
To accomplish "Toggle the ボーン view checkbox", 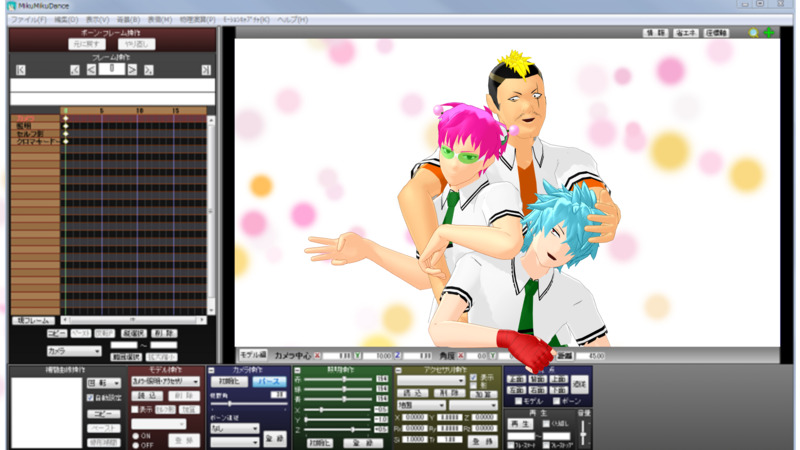I will point(557,401).
